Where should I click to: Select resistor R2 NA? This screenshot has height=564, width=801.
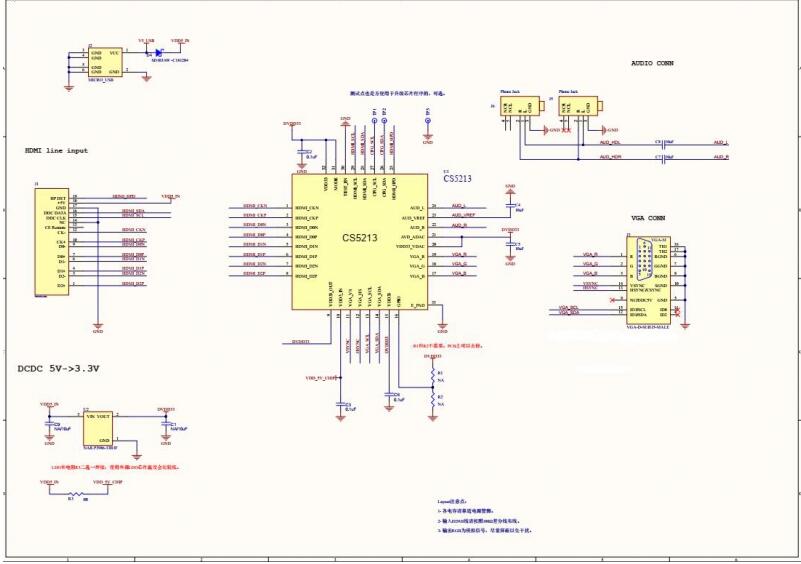(x=433, y=400)
